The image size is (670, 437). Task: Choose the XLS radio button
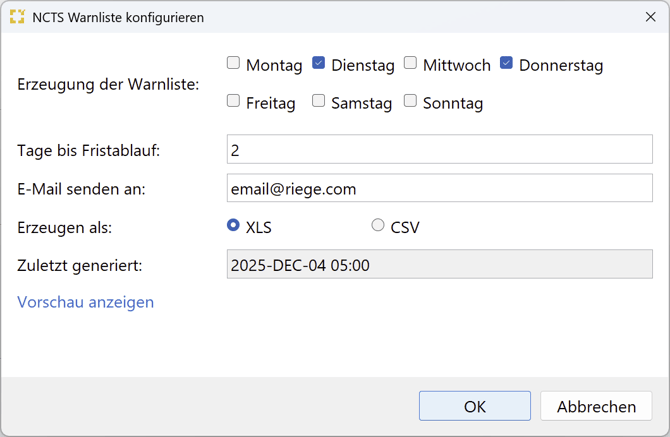click(234, 226)
